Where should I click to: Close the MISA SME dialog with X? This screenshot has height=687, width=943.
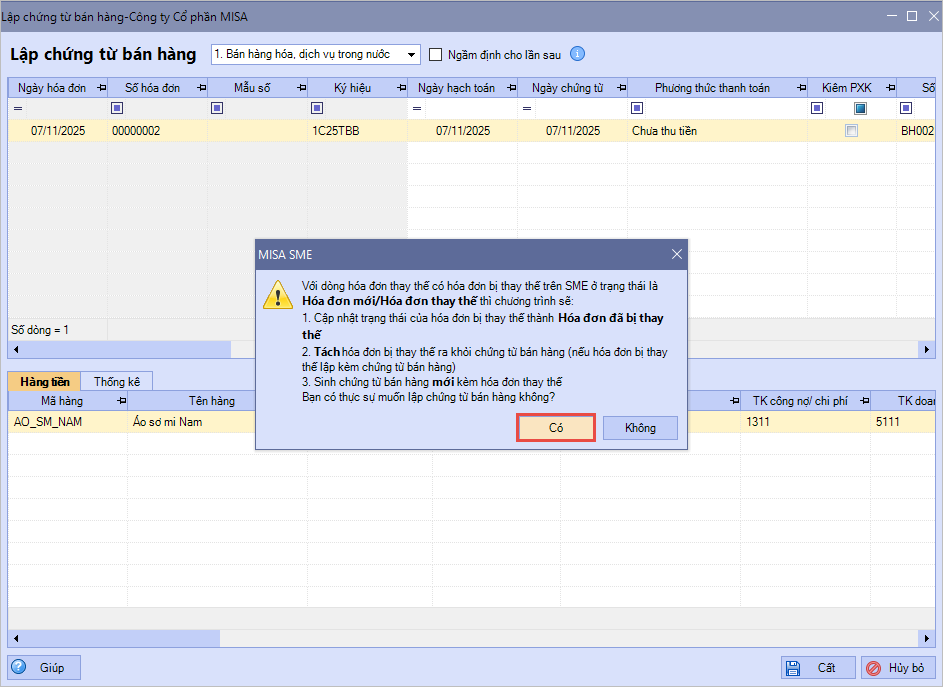pos(677,255)
